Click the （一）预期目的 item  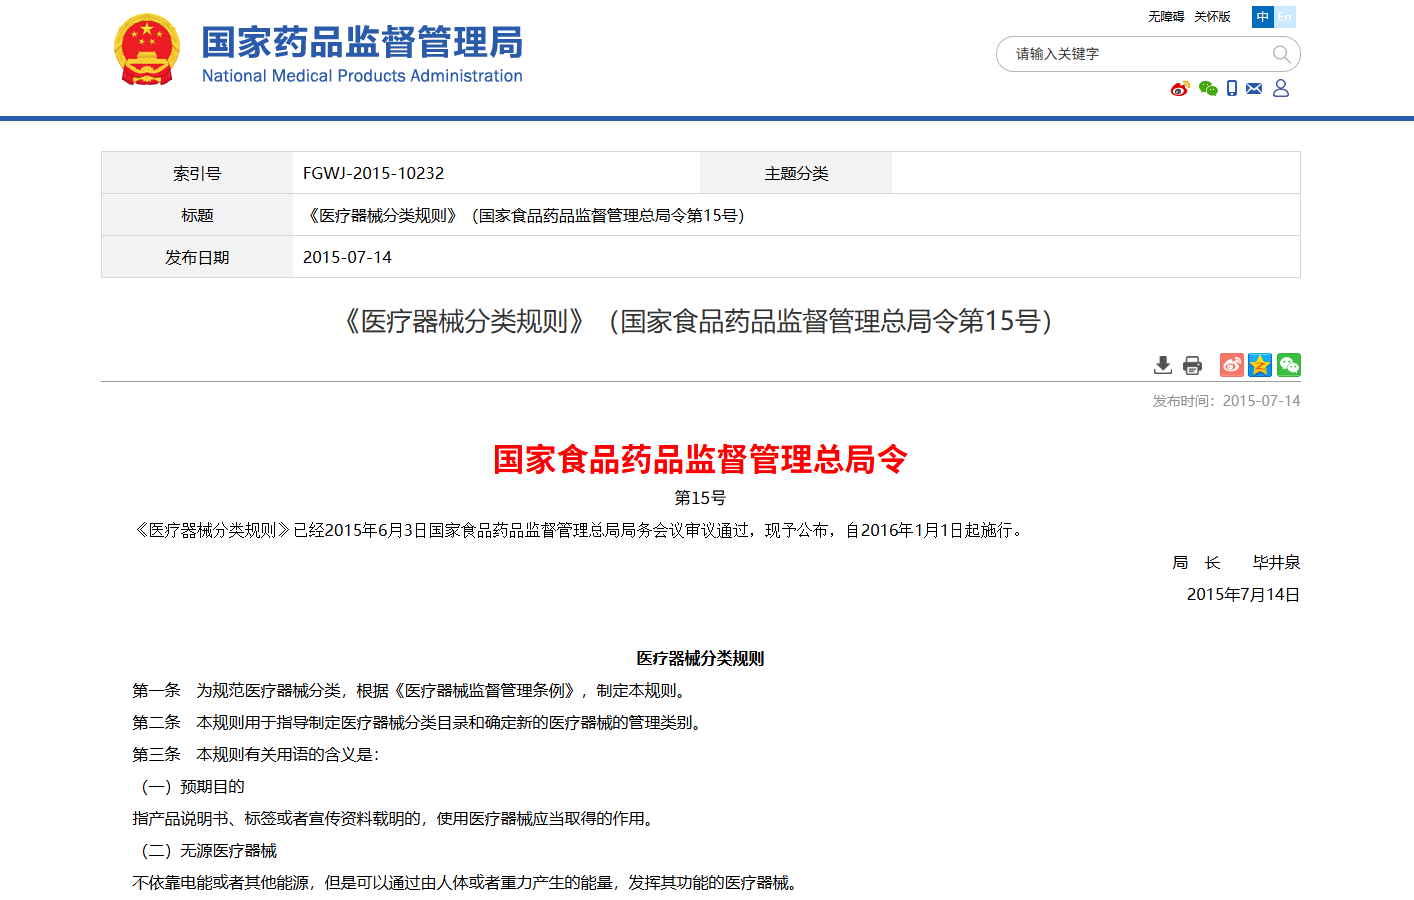pos(189,787)
